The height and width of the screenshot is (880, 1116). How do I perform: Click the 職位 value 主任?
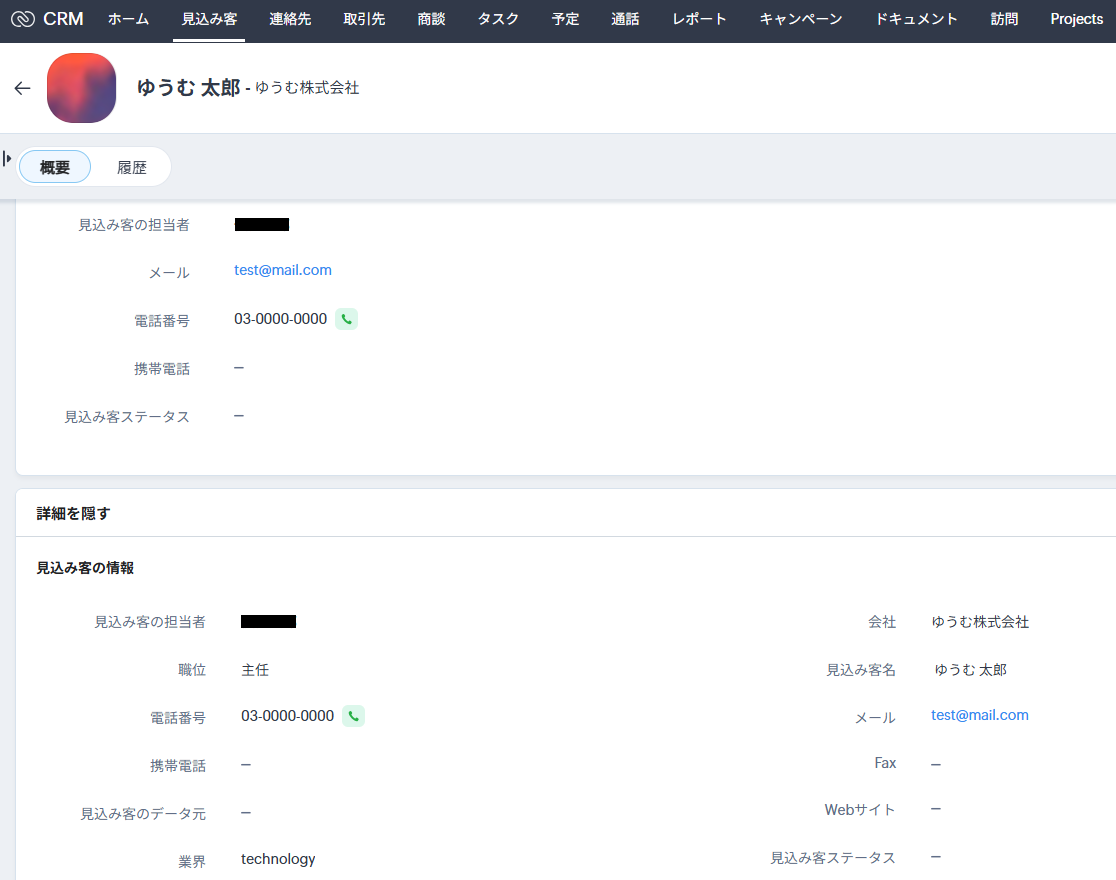(255, 670)
